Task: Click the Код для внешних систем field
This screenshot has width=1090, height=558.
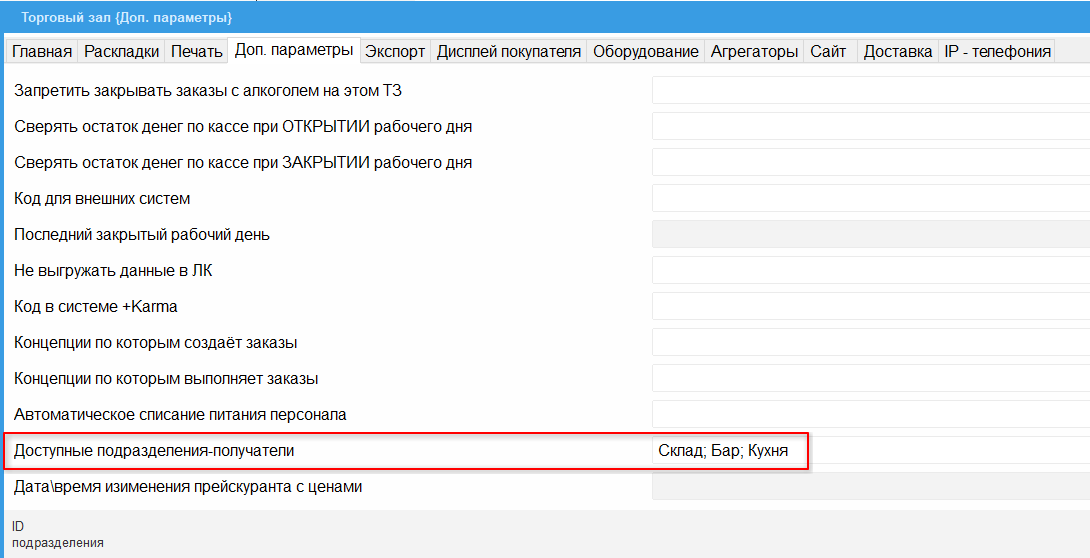Action: (871, 199)
